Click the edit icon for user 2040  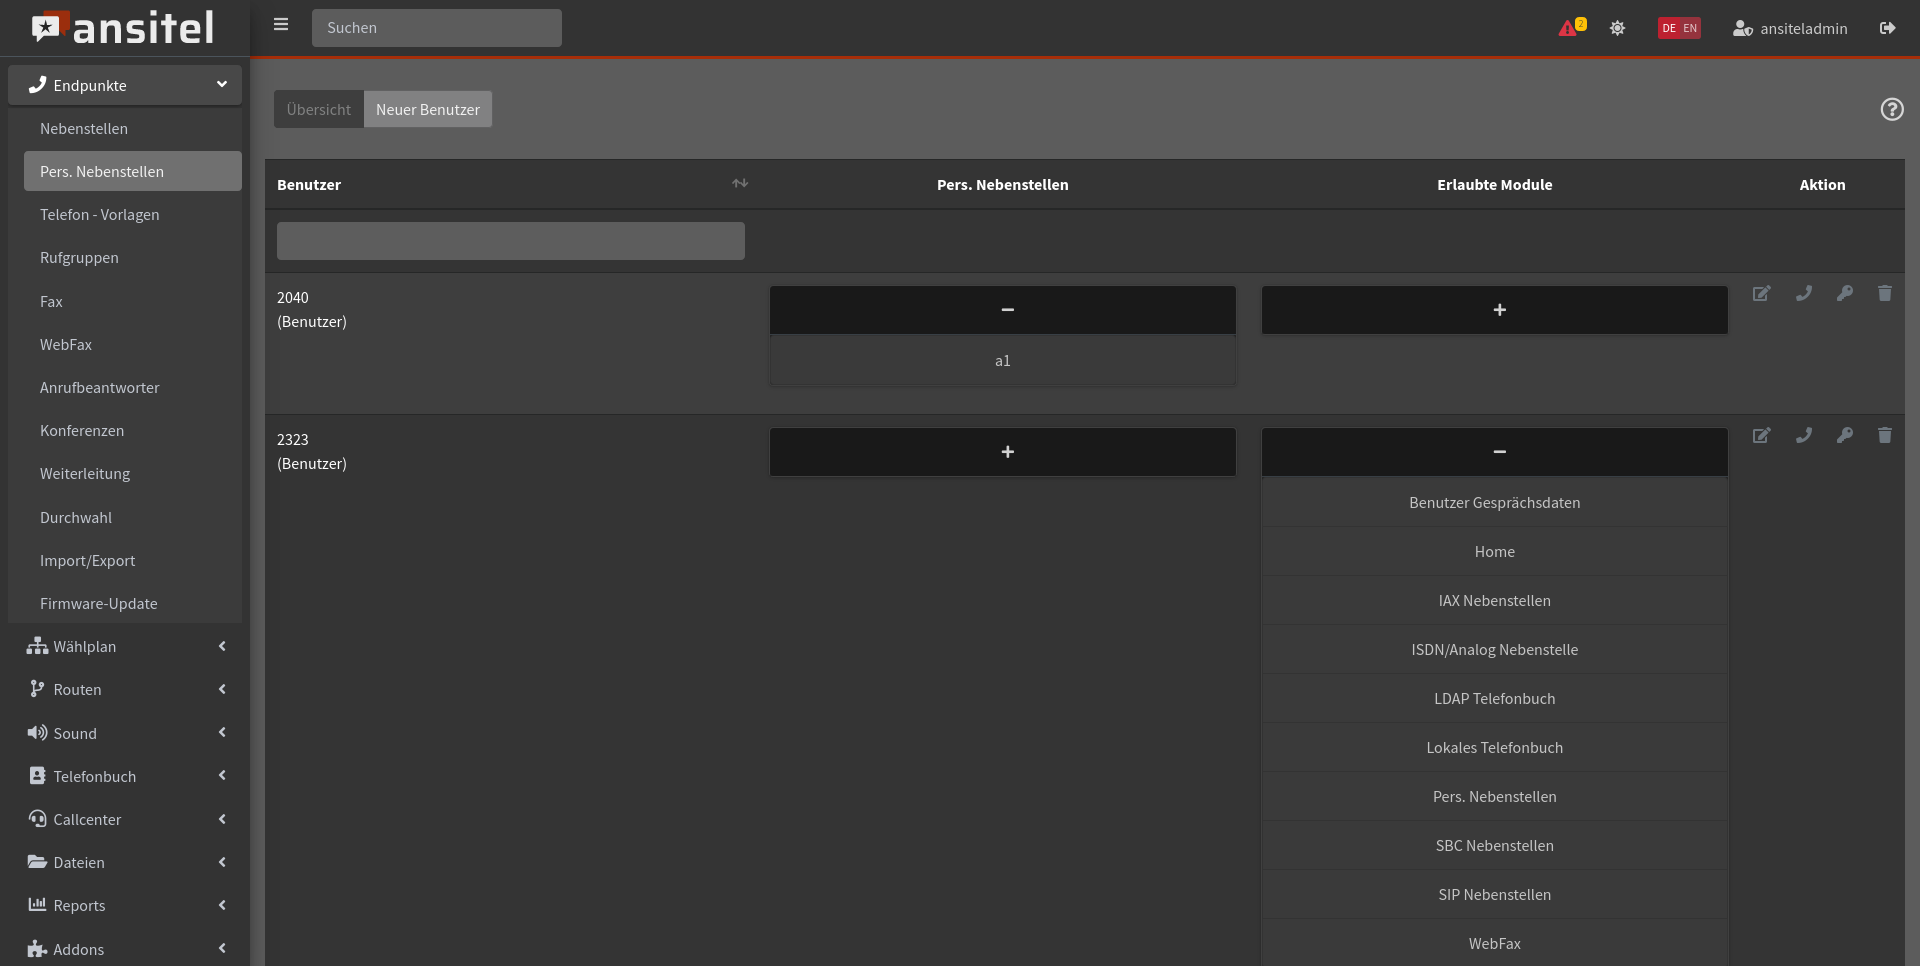point(1761,294)
